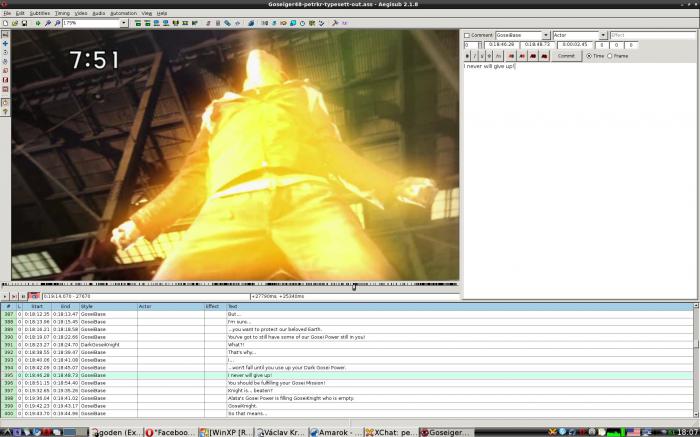Open the Actor dropdown
The height and width of the screenshot is (437, 700).
(x=603, y=35)
